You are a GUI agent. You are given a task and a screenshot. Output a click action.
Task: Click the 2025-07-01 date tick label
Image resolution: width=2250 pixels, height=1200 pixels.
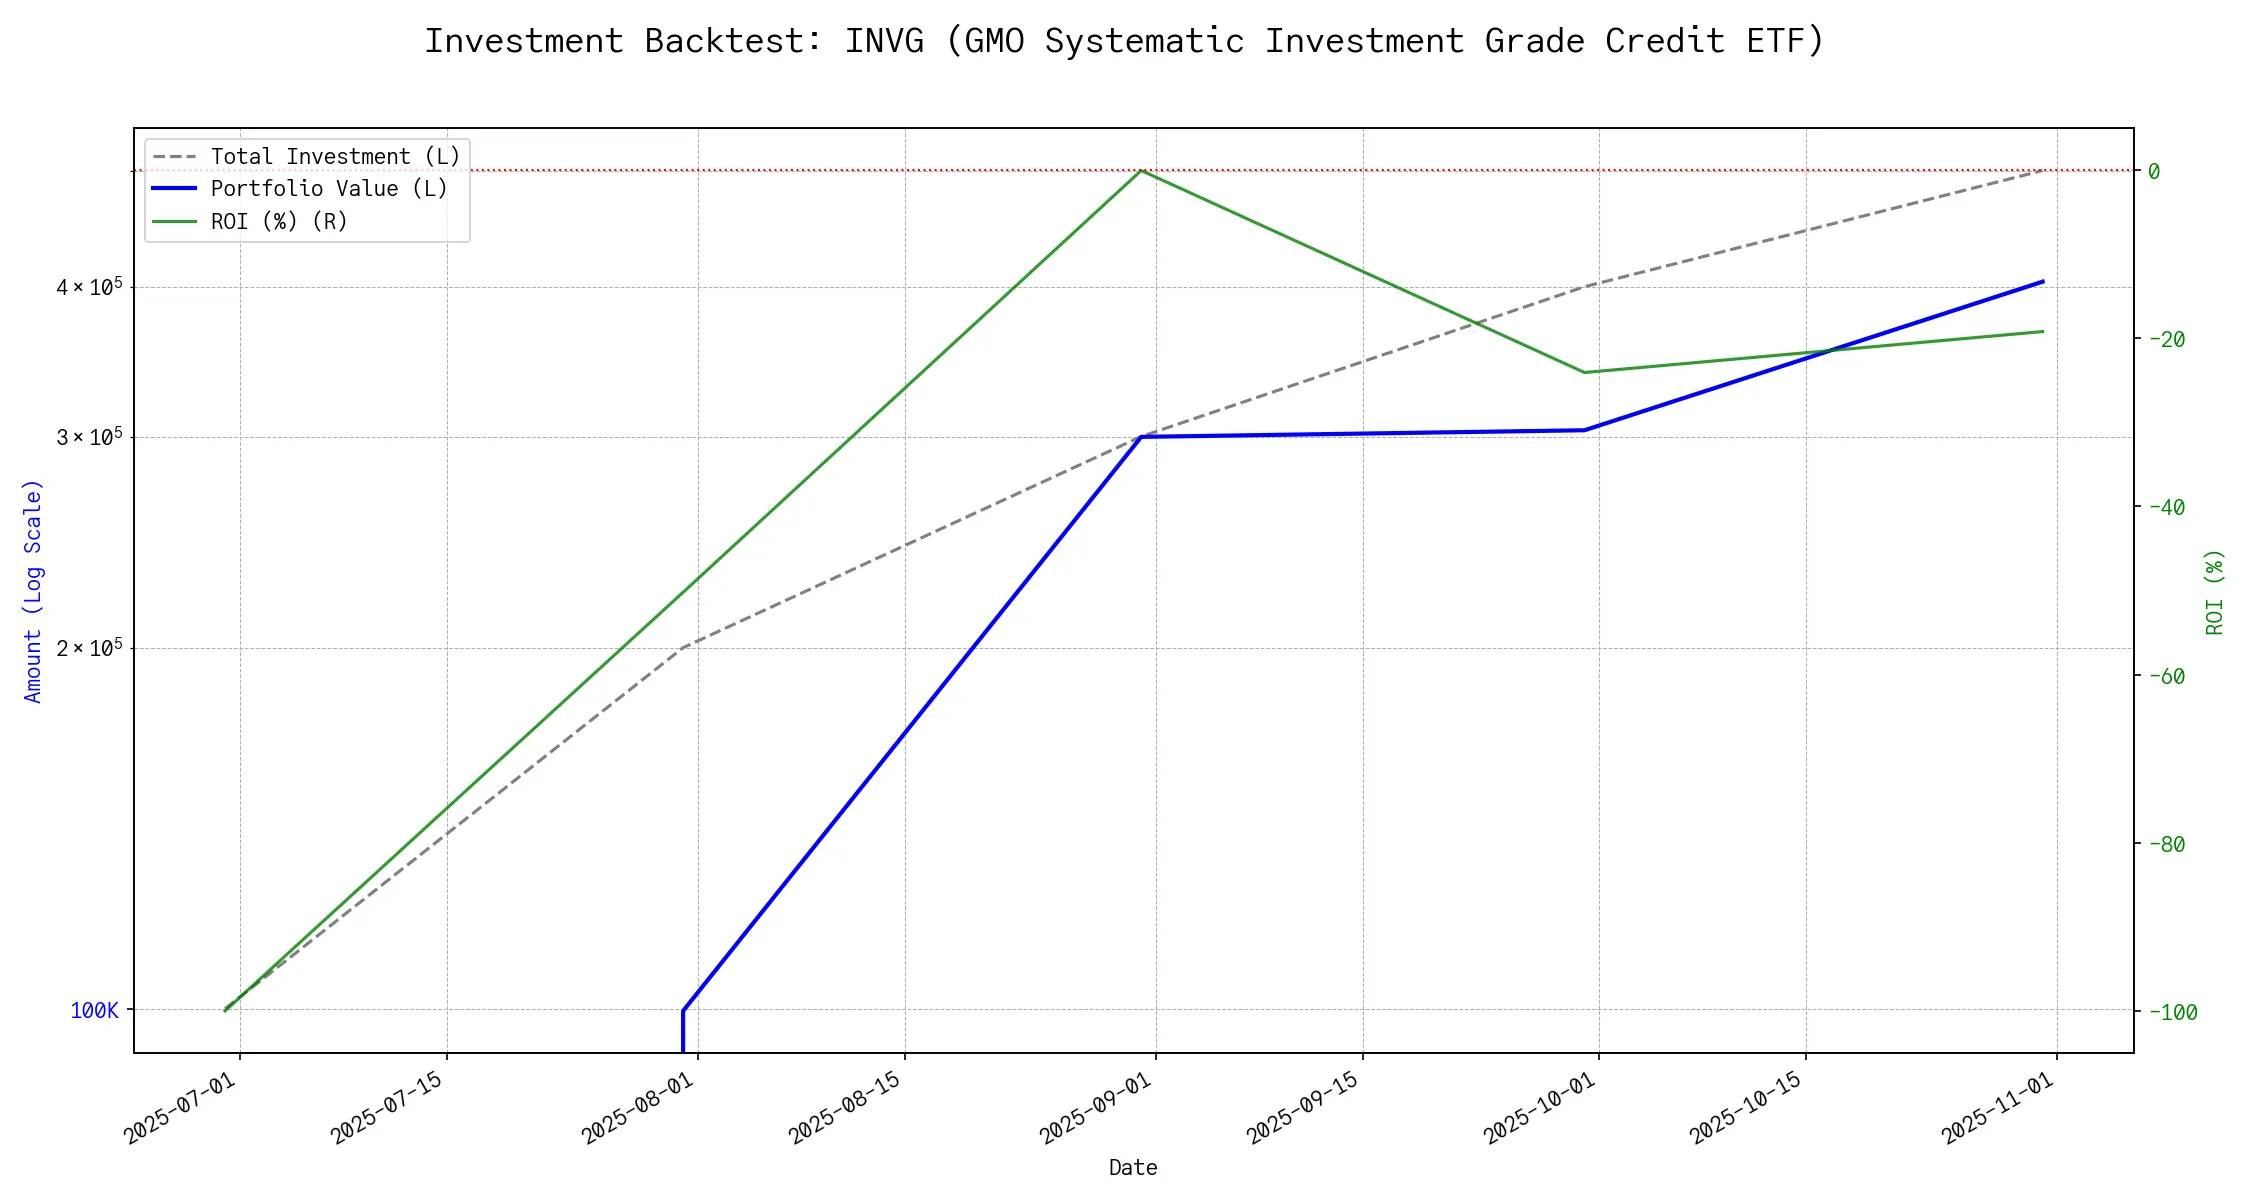[x=181, y=1108]
